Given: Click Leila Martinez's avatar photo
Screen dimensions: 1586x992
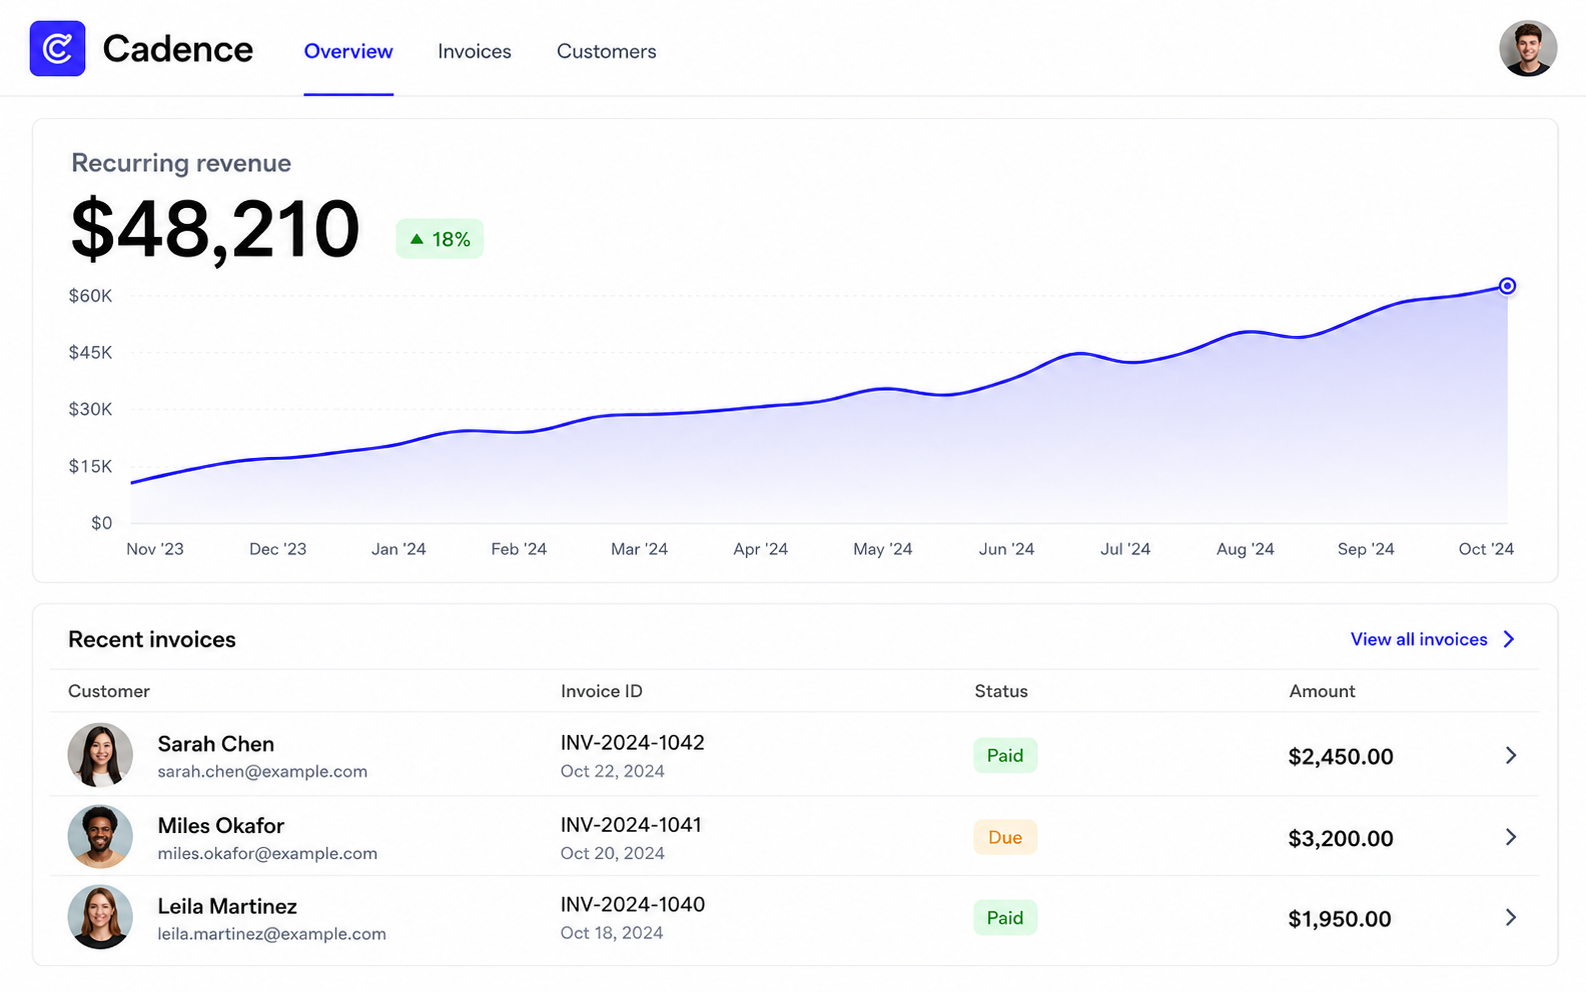Looking at the screenshot, I should coord(100,917).
